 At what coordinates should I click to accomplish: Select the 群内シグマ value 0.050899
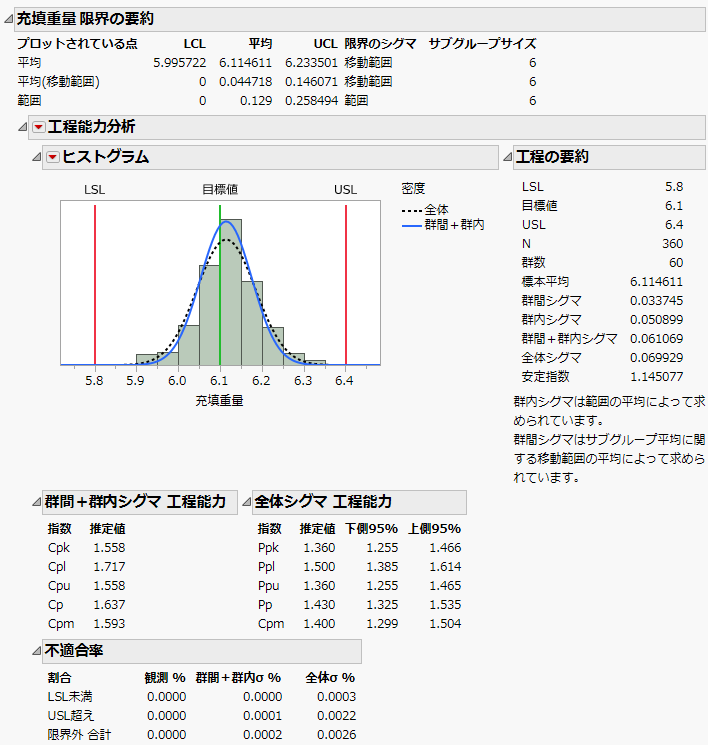(x=656, y=320)
